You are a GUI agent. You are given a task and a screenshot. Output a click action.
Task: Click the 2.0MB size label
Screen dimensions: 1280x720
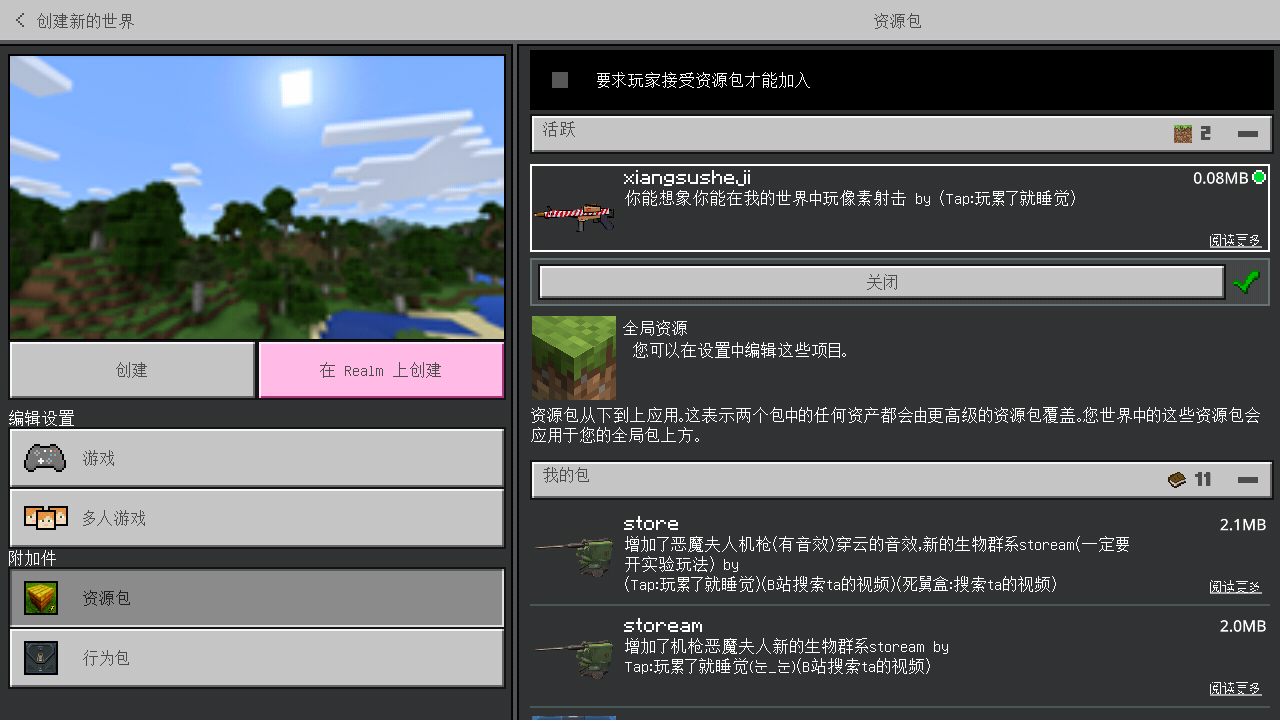[x=1243, y=626]
